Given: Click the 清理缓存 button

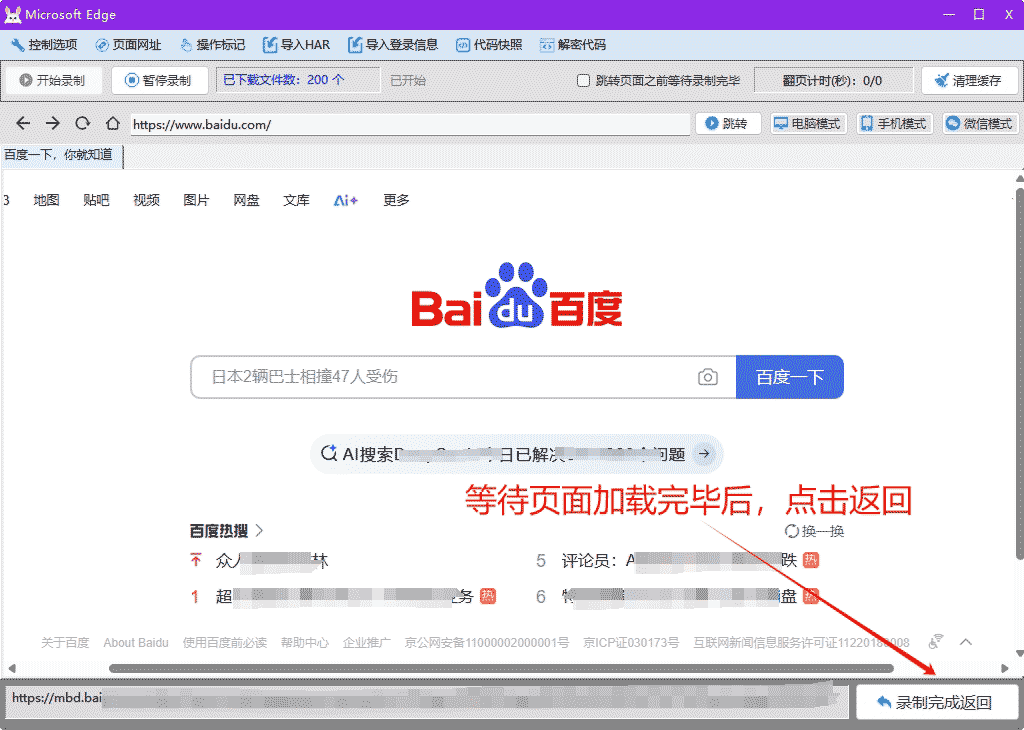Looking at the screenshot, I should coord(970,80).
